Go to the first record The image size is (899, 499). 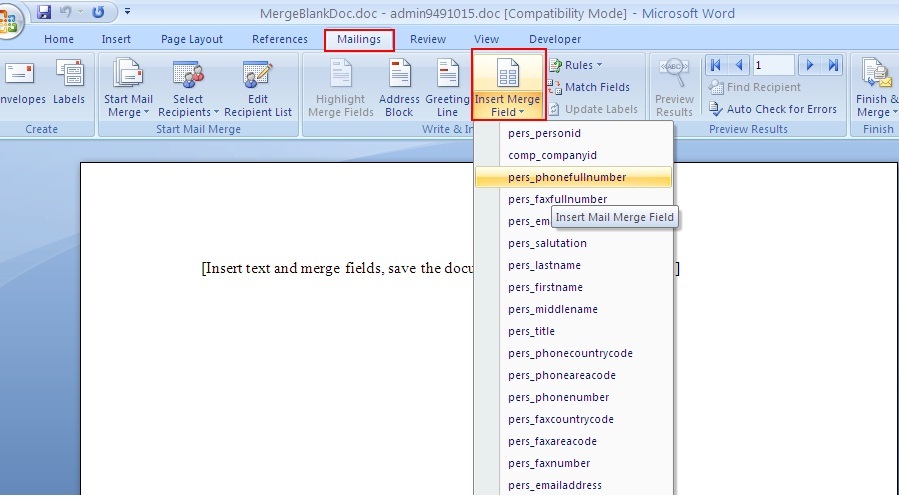click(x=715, y=65)
